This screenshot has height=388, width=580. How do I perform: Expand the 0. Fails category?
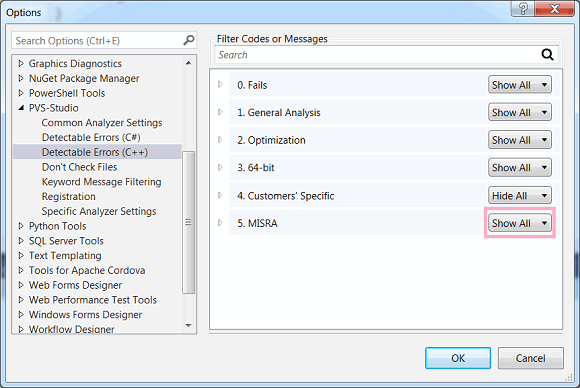(220, 85)
